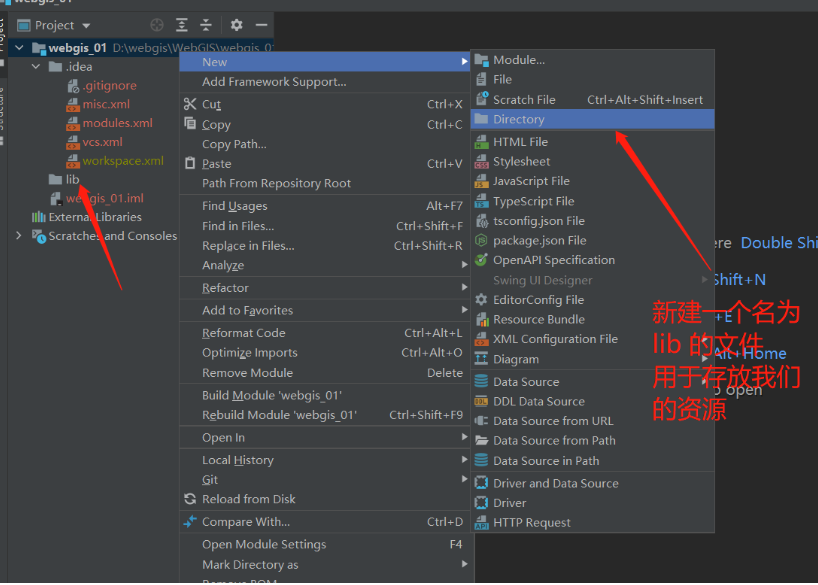Click the select-opened-file crosshair icon
Viewport: 818px width, 585px height.
[x=157, y=25]
